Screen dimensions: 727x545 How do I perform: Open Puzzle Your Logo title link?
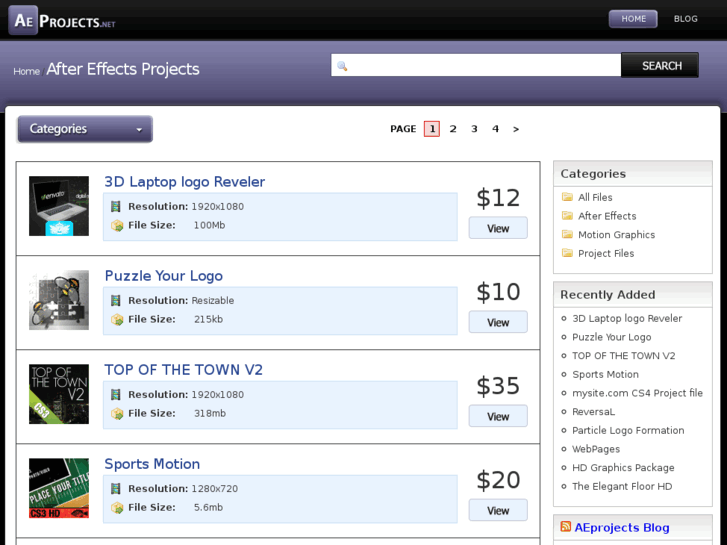click(164, 276)
